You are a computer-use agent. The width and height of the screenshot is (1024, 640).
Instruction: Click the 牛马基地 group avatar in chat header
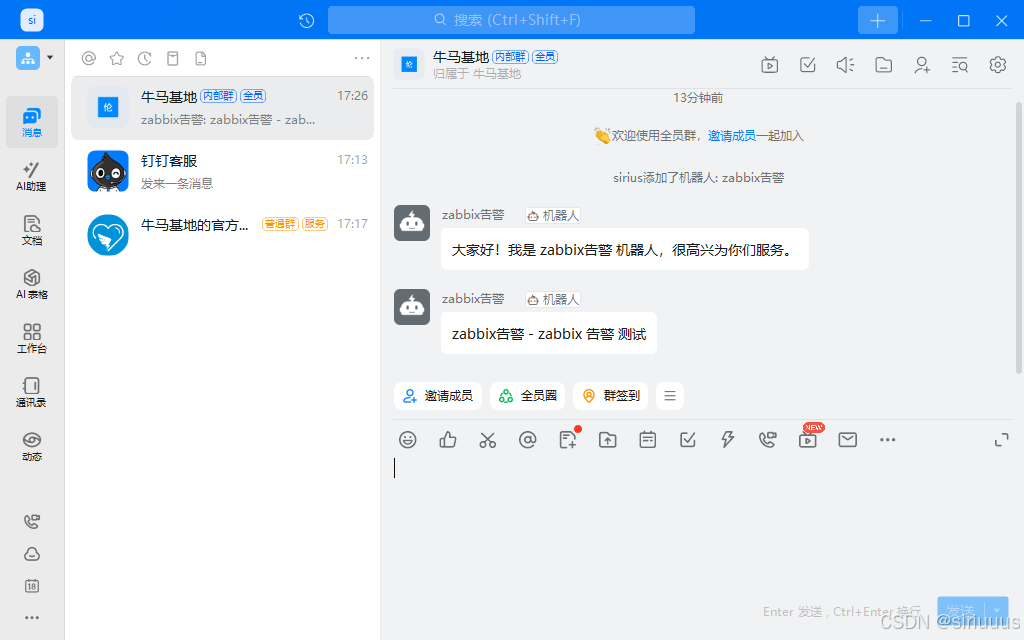tap(409, 64)
